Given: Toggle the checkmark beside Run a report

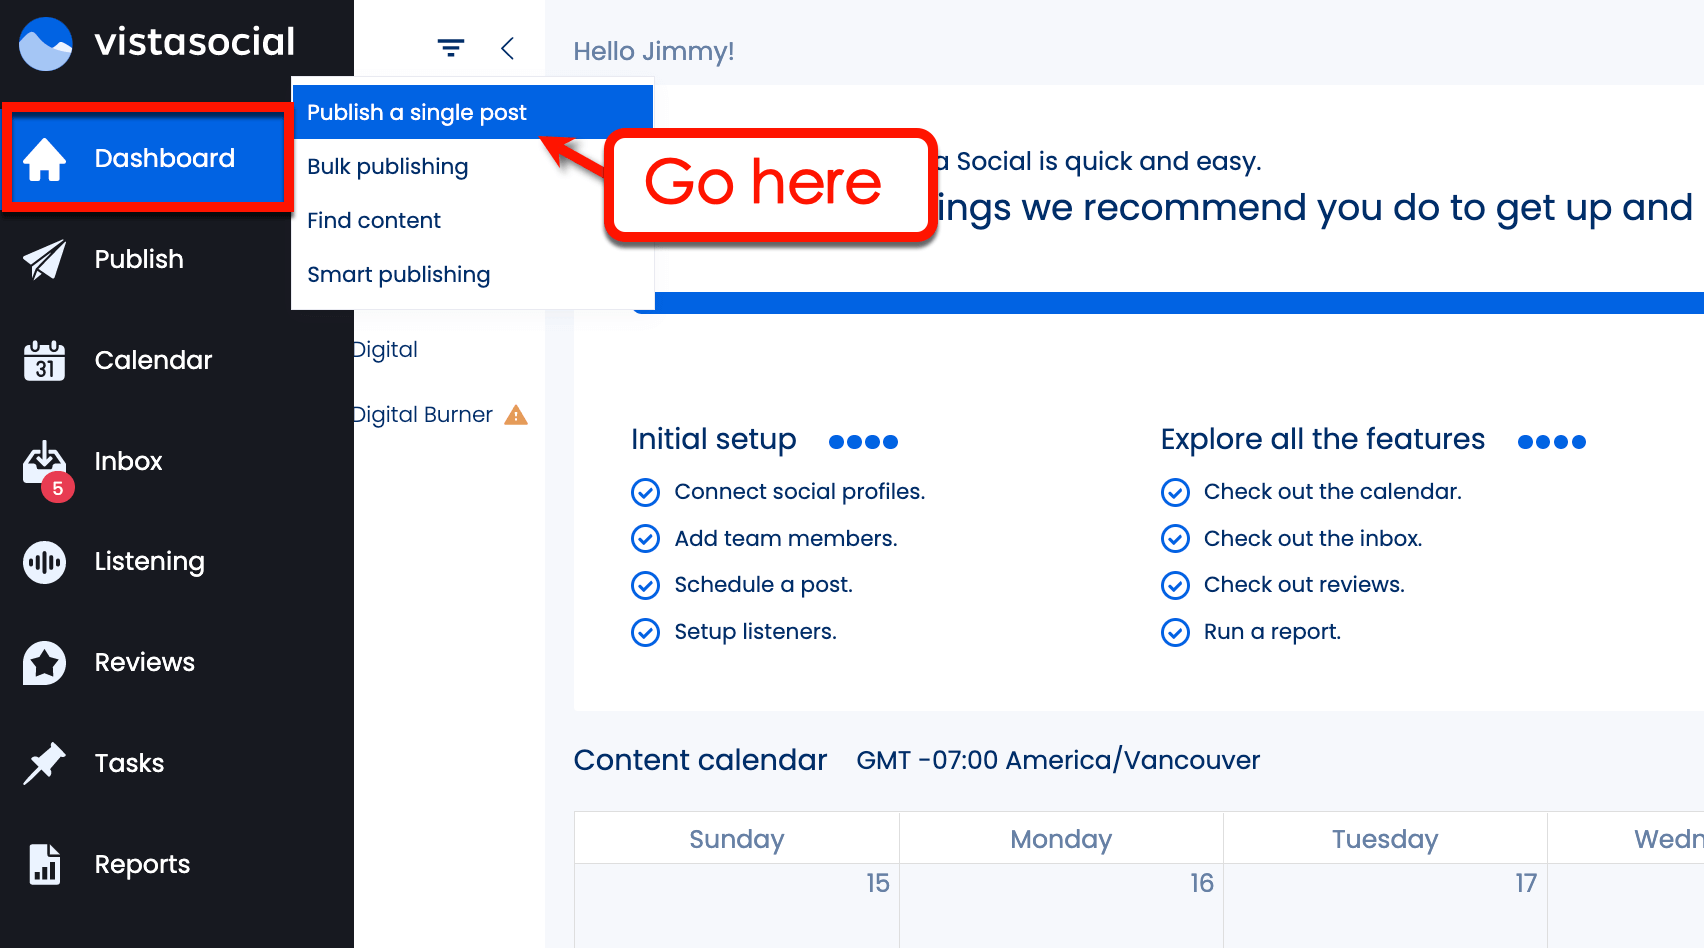Looking at the screenshot, I should tap(1175, 632).
